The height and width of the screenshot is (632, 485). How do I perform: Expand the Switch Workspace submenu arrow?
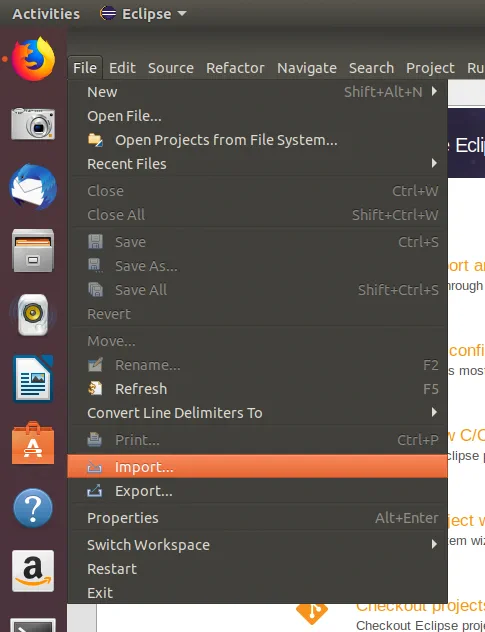pos(434,544)
